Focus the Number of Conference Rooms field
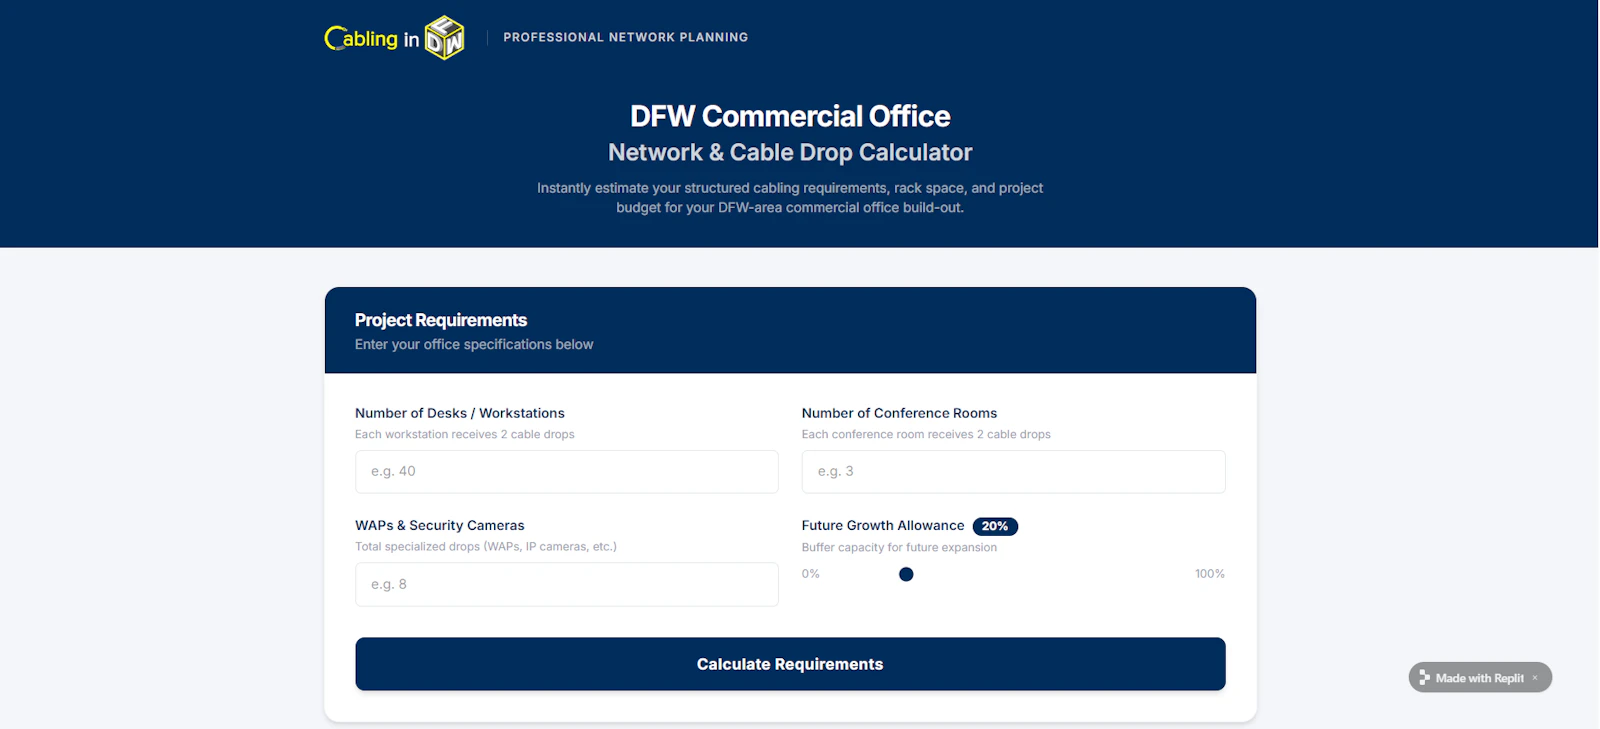 pos(1013,471)
